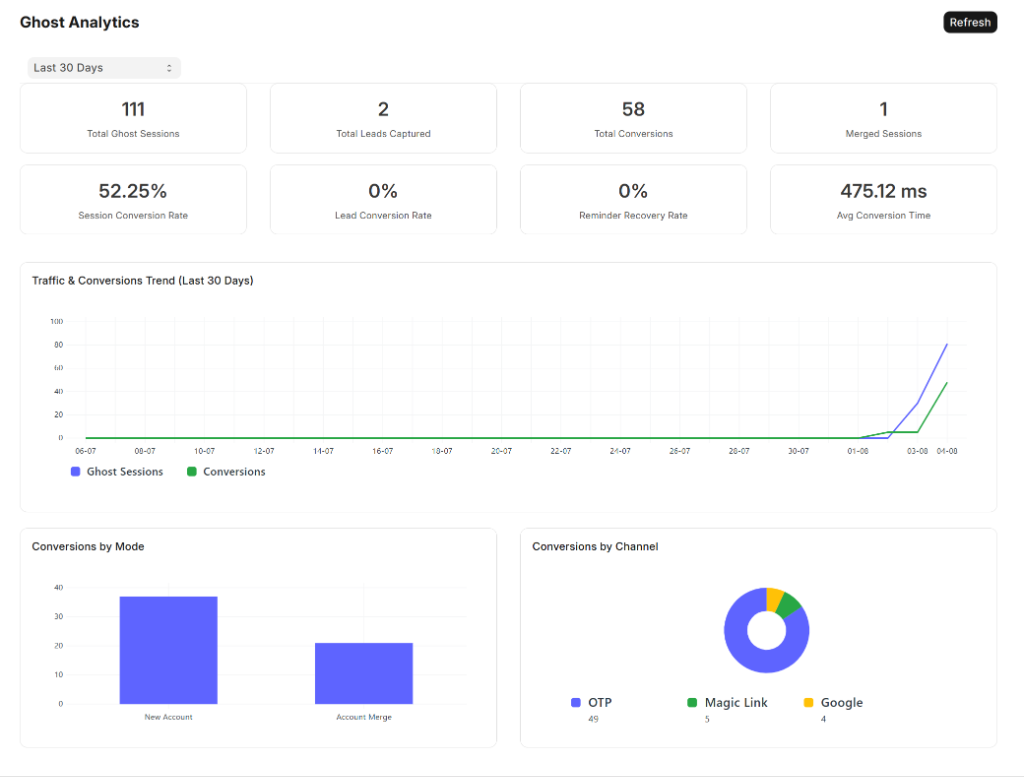Click the Refresh button
This screenshot has width=1024, height=777.
[x=970, y=22]
